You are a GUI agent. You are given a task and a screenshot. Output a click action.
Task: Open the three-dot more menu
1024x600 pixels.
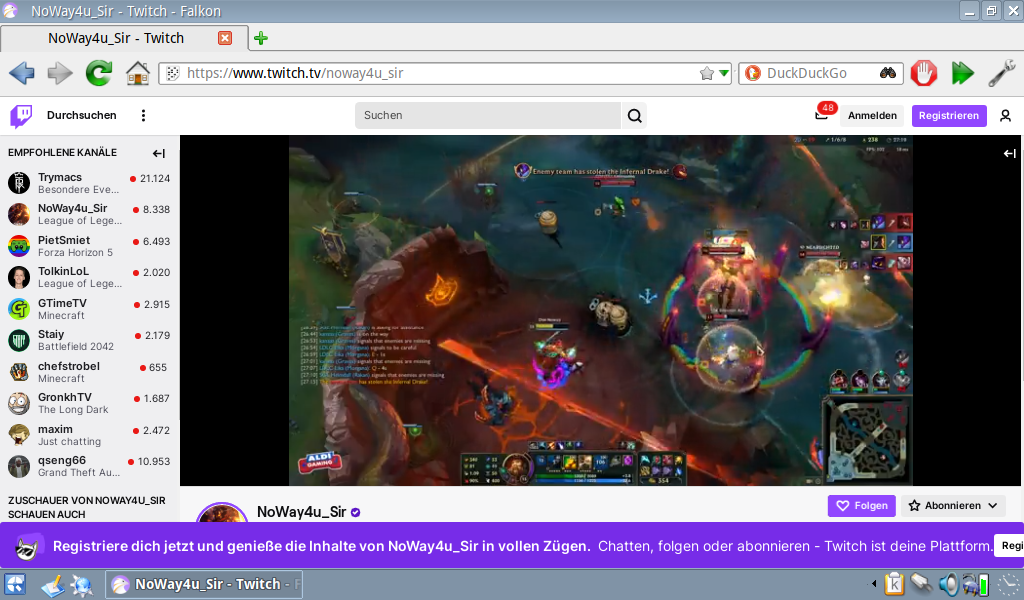[x=143, y=116]
